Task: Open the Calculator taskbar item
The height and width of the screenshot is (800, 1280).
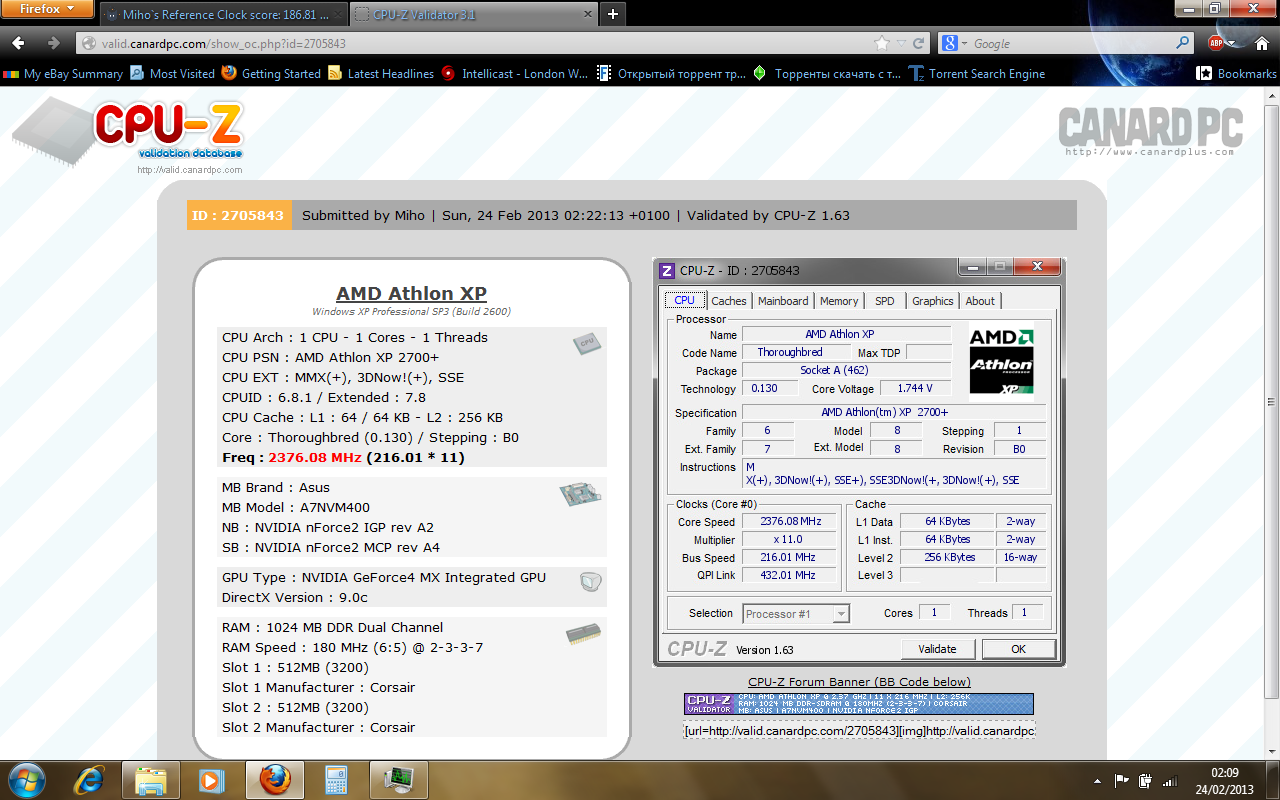Action: tap(337, 779)
